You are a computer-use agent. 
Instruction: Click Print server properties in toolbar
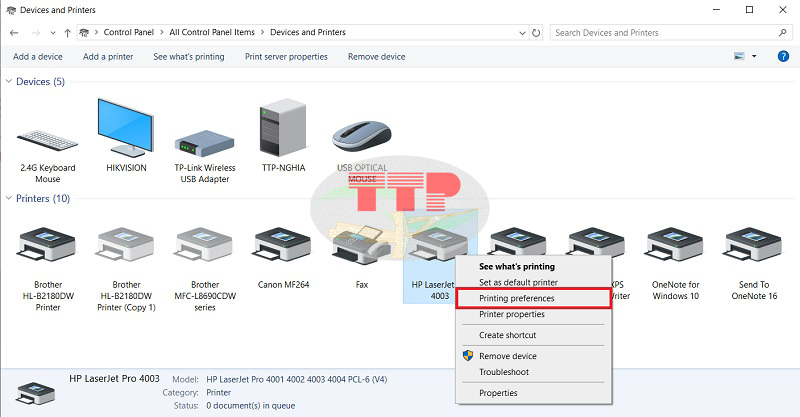click(286, 57)
